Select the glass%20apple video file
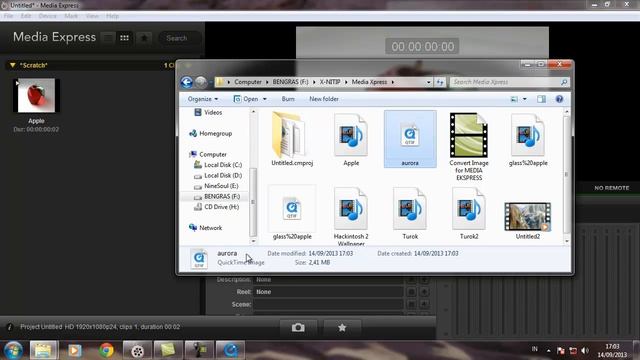This screenshot has width=640, height=360. [x=528, y=139]
